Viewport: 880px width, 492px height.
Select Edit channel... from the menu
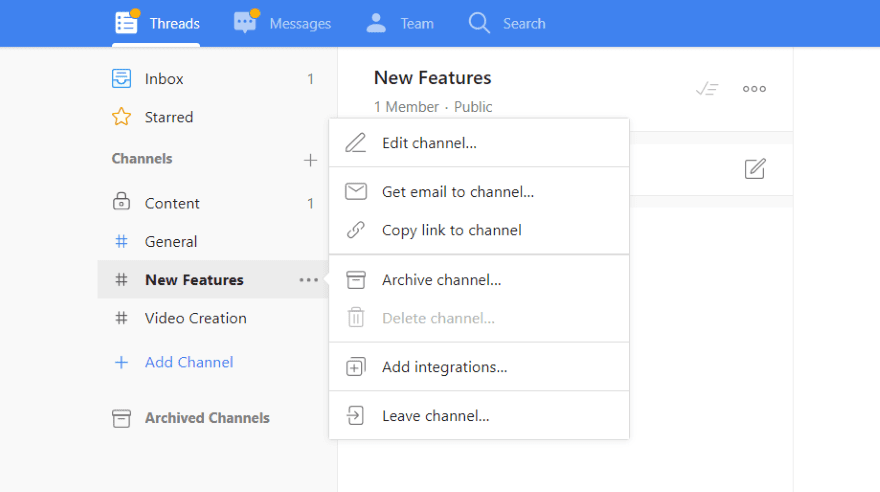(429, 143)
